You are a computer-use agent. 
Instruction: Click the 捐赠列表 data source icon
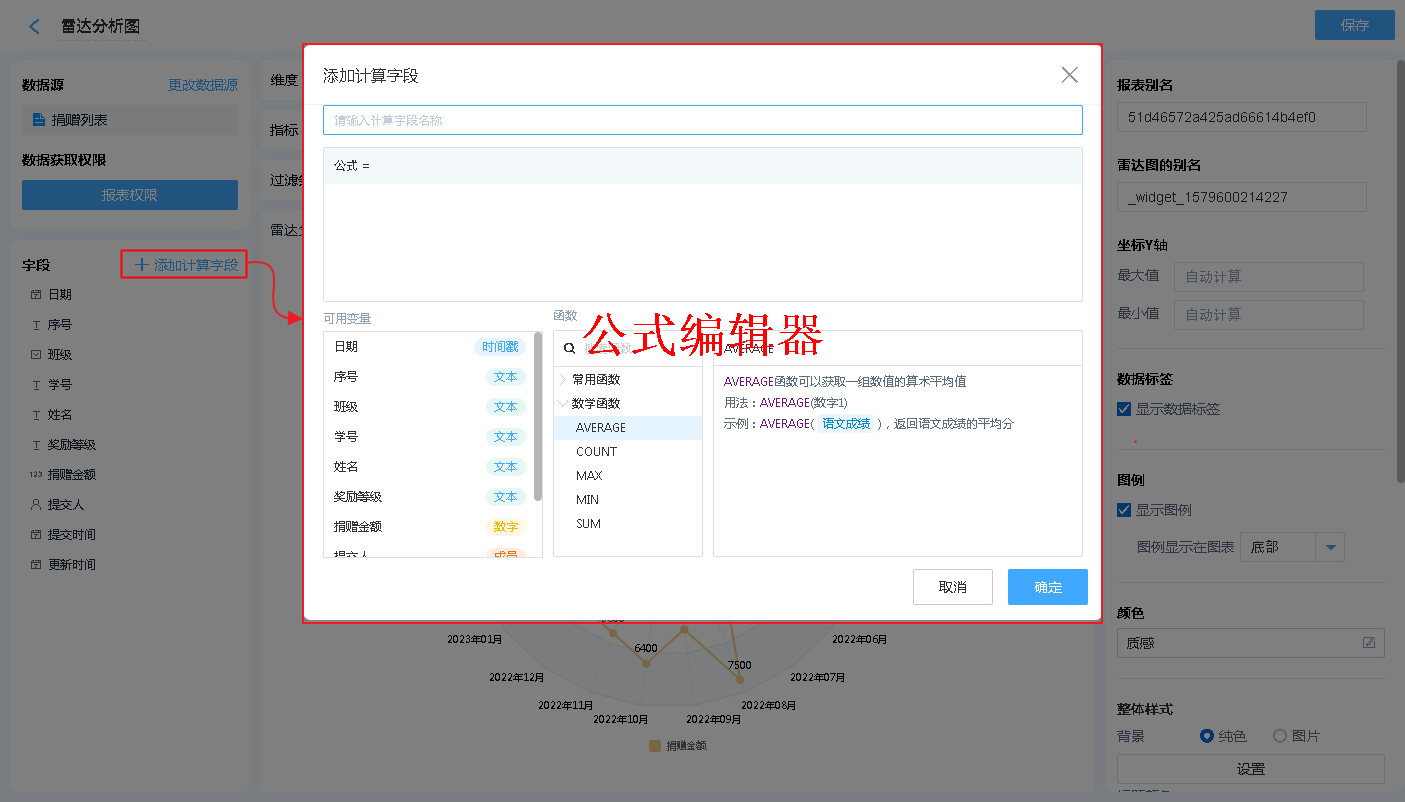tap(39, 120)
